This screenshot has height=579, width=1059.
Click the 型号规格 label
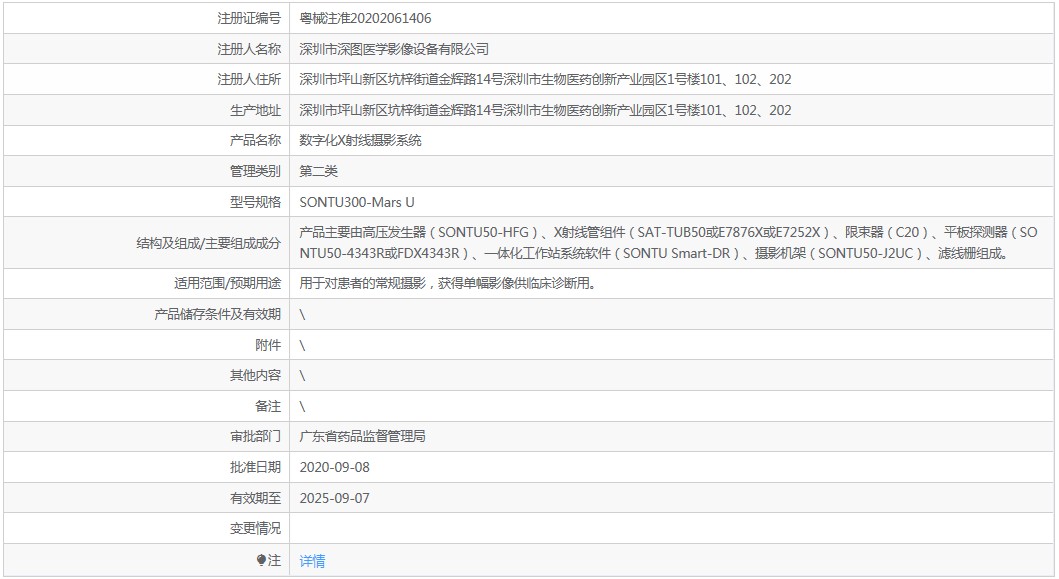point(255,202)
